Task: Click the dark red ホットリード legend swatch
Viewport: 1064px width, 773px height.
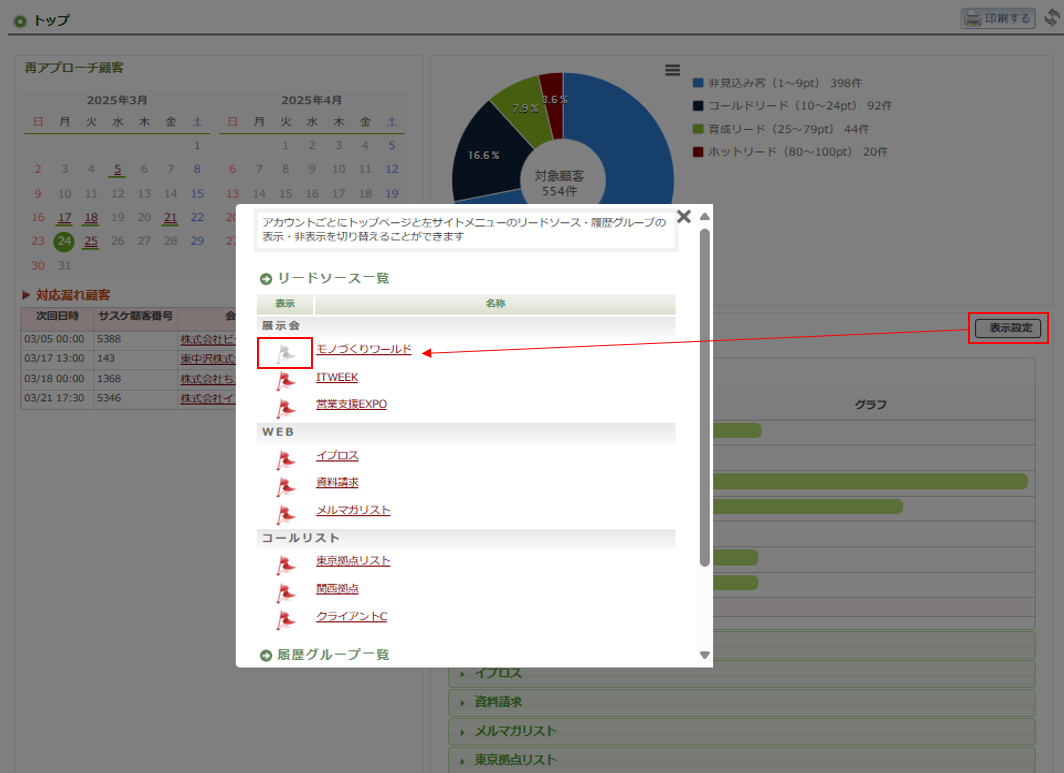Action: pyautogui.click(x=698, y=152)
